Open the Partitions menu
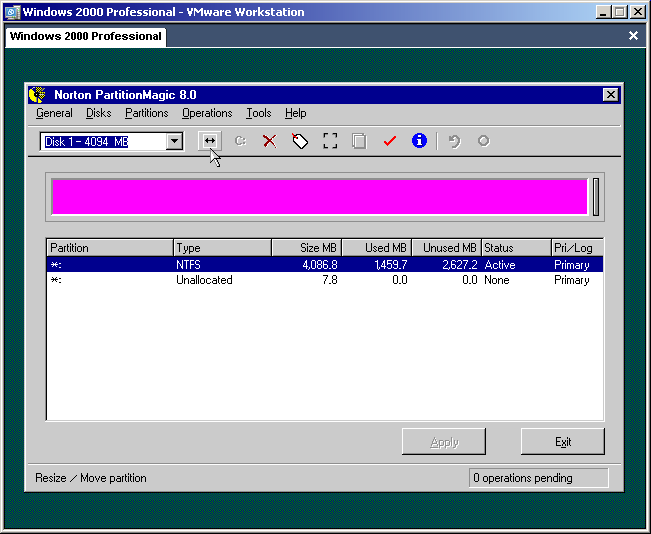Image resolution: width=651 pixels, height=534 pixels. [x=147, y=113]
